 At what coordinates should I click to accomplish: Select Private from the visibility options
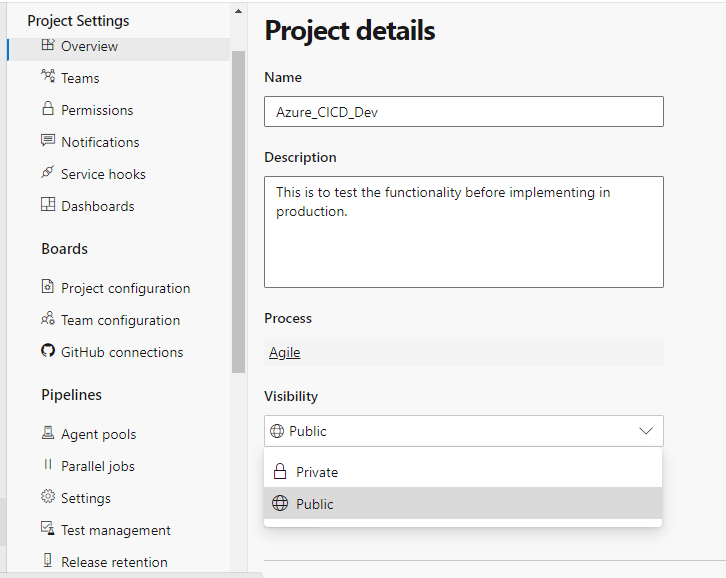point(463,472)
